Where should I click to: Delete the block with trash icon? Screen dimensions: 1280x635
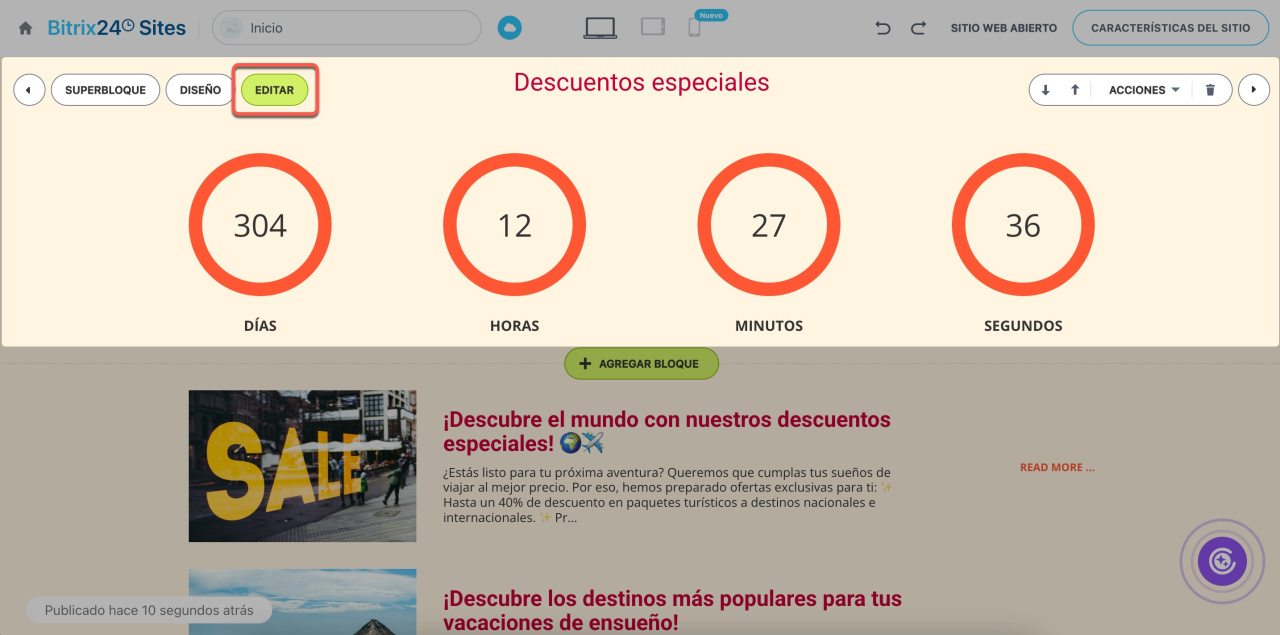(1210, 90)
